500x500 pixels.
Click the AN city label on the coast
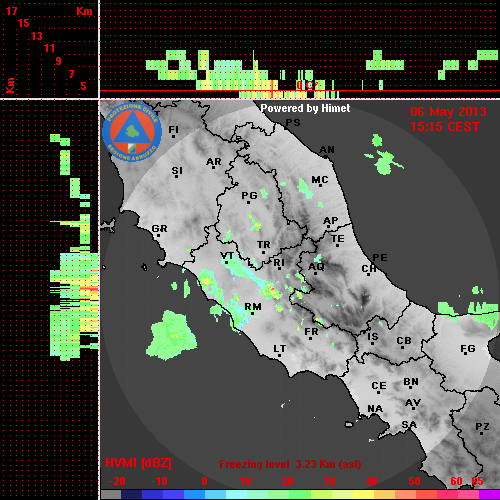point(327,150)
